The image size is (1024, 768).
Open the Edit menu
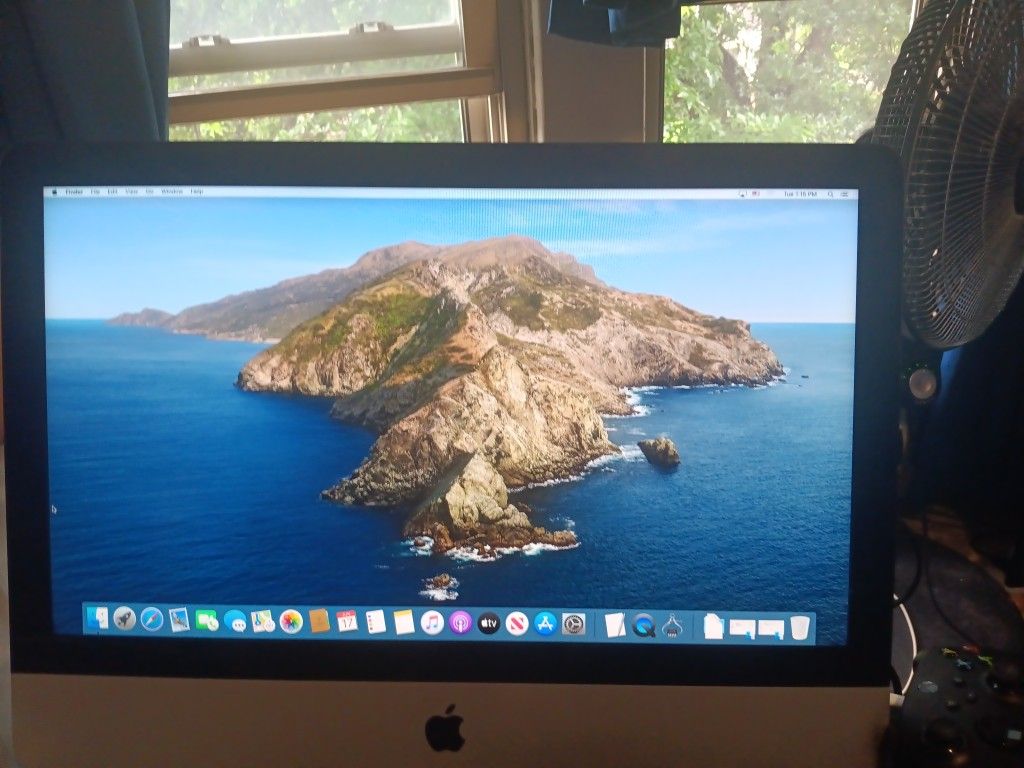pyautogui.click(x=112, y=192)
